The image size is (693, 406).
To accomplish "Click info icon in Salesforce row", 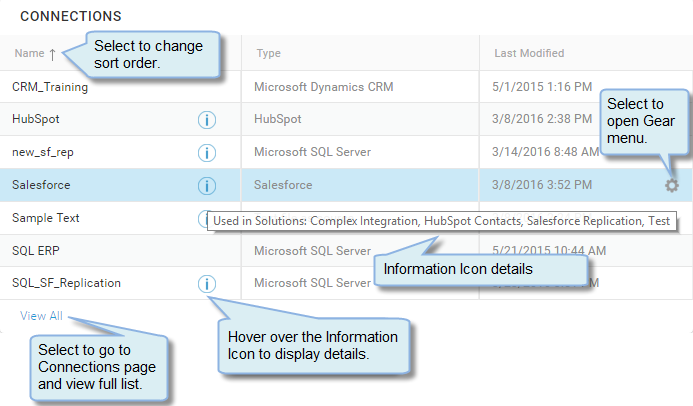I will (207, 186).
